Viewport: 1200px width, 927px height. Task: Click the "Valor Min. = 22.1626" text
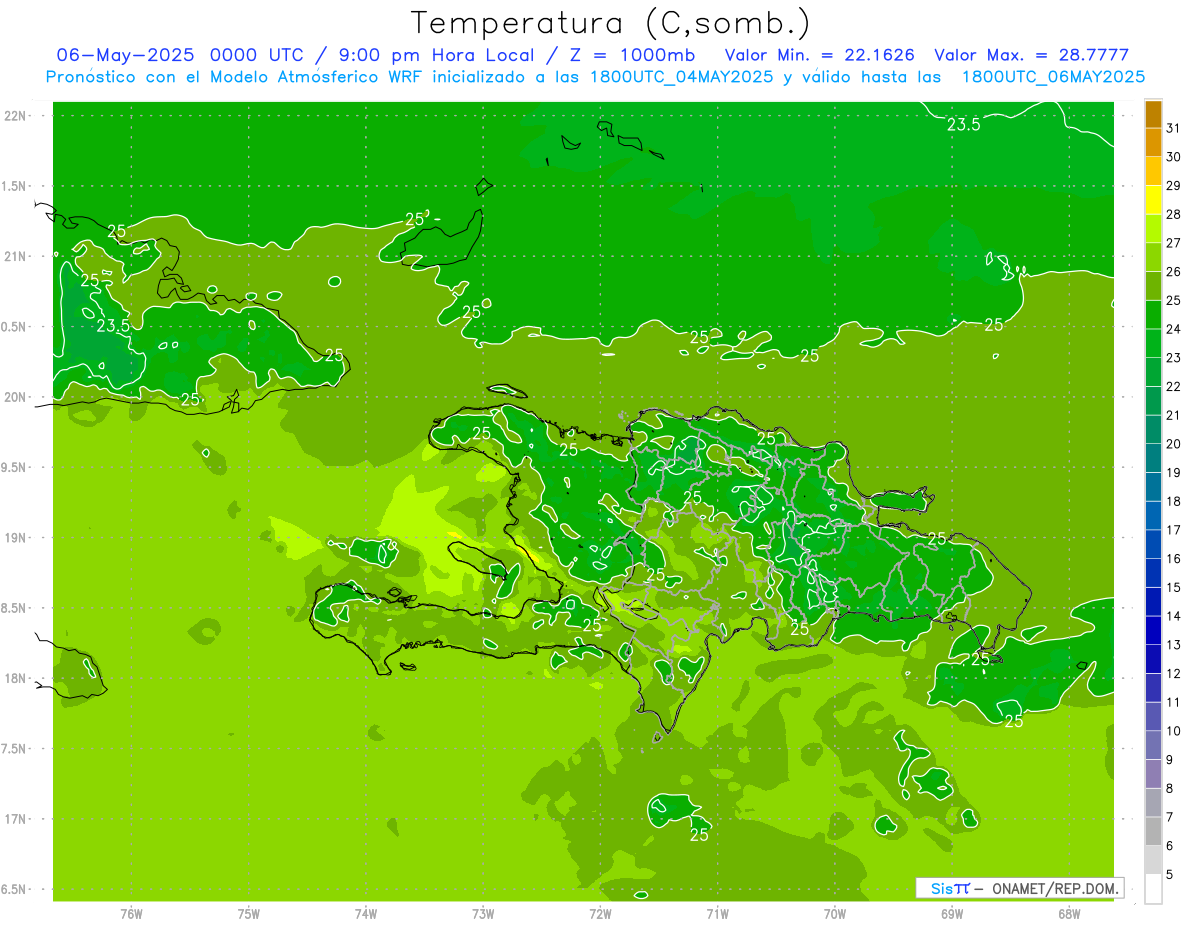[819, 54]
